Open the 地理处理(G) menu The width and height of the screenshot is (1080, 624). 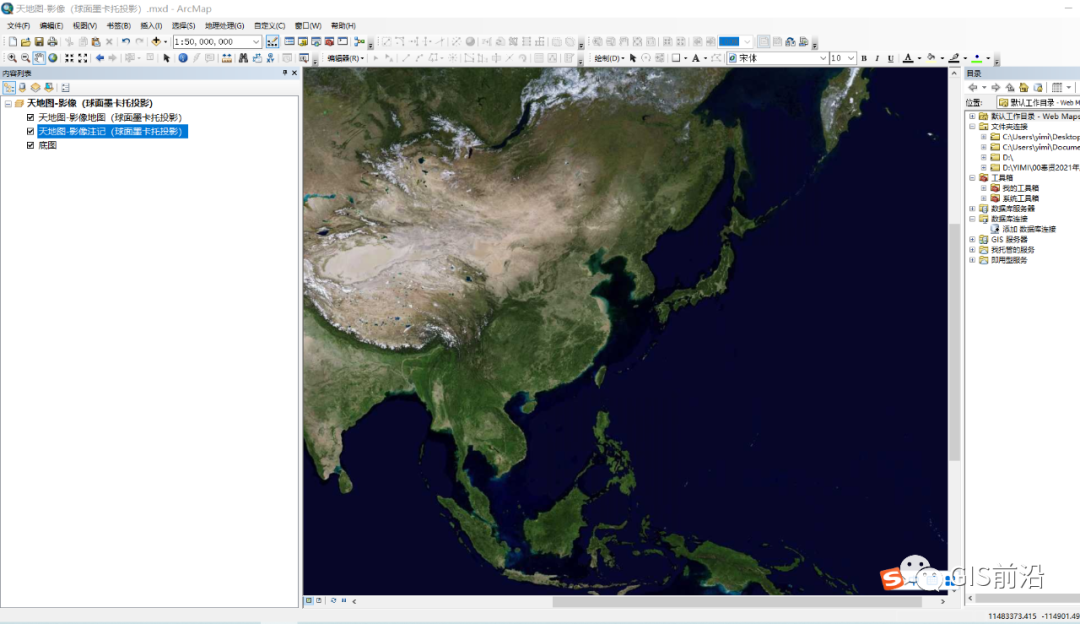coord(225,26)
